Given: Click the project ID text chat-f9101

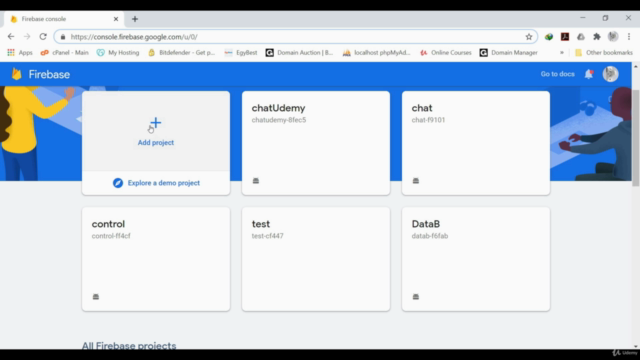Looking at the screenshot, I should tap(428, 120).
